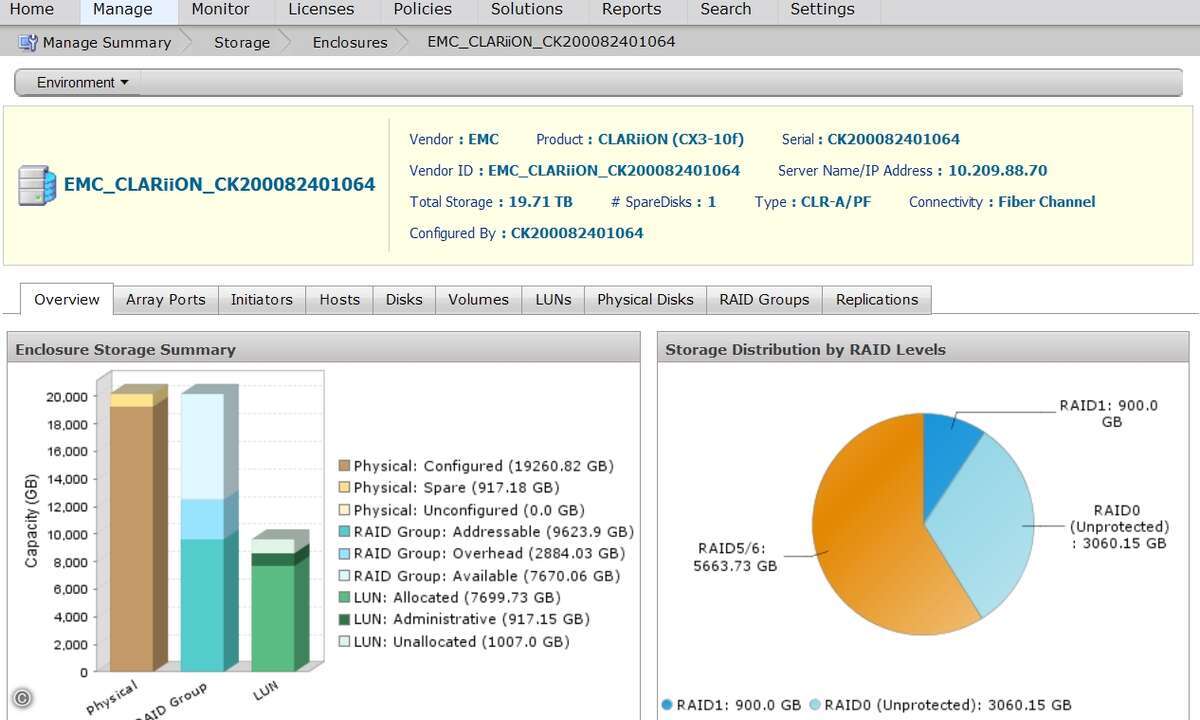Open the Physical Disks tab
Viewport: 1200px width, 720px height.
point(645,300)
